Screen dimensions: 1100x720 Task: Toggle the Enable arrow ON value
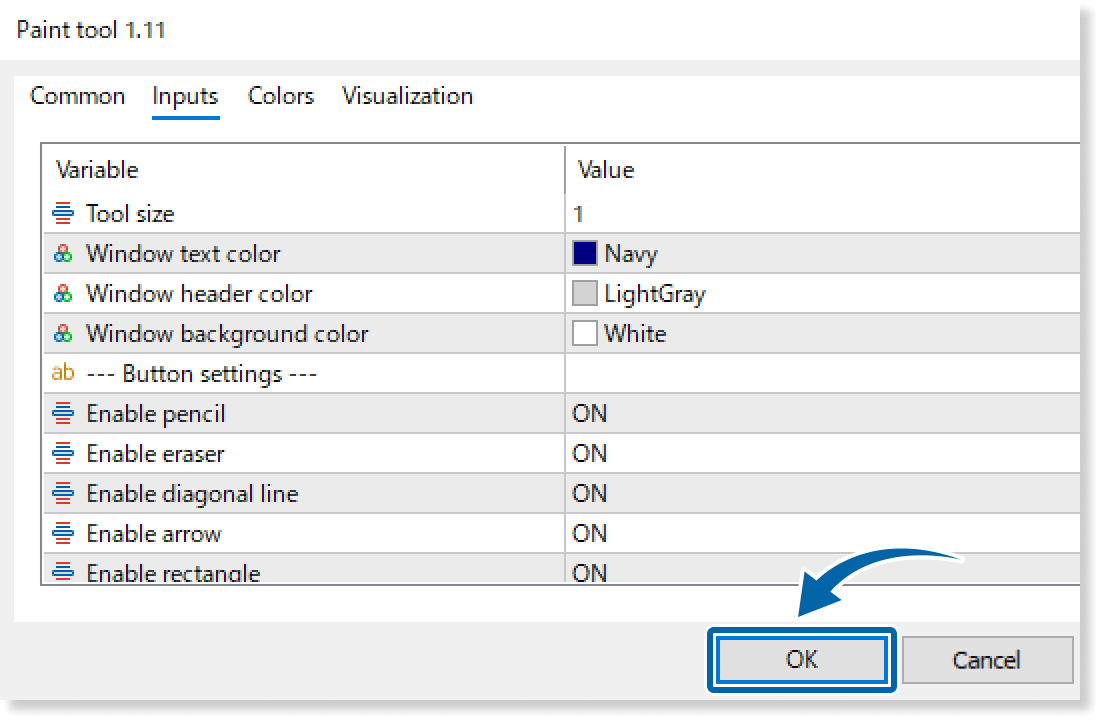pos(590,533)
